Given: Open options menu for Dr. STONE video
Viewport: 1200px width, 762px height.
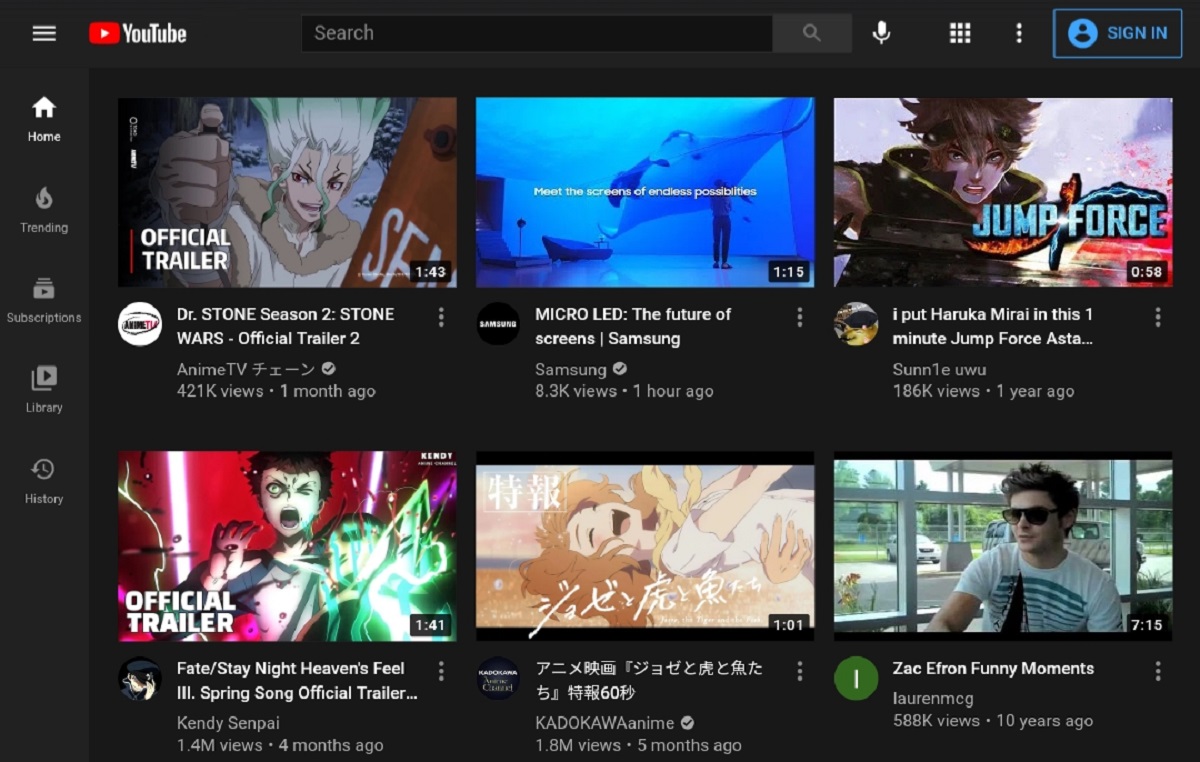Looking at the screenshot, I should click(441, 317).
